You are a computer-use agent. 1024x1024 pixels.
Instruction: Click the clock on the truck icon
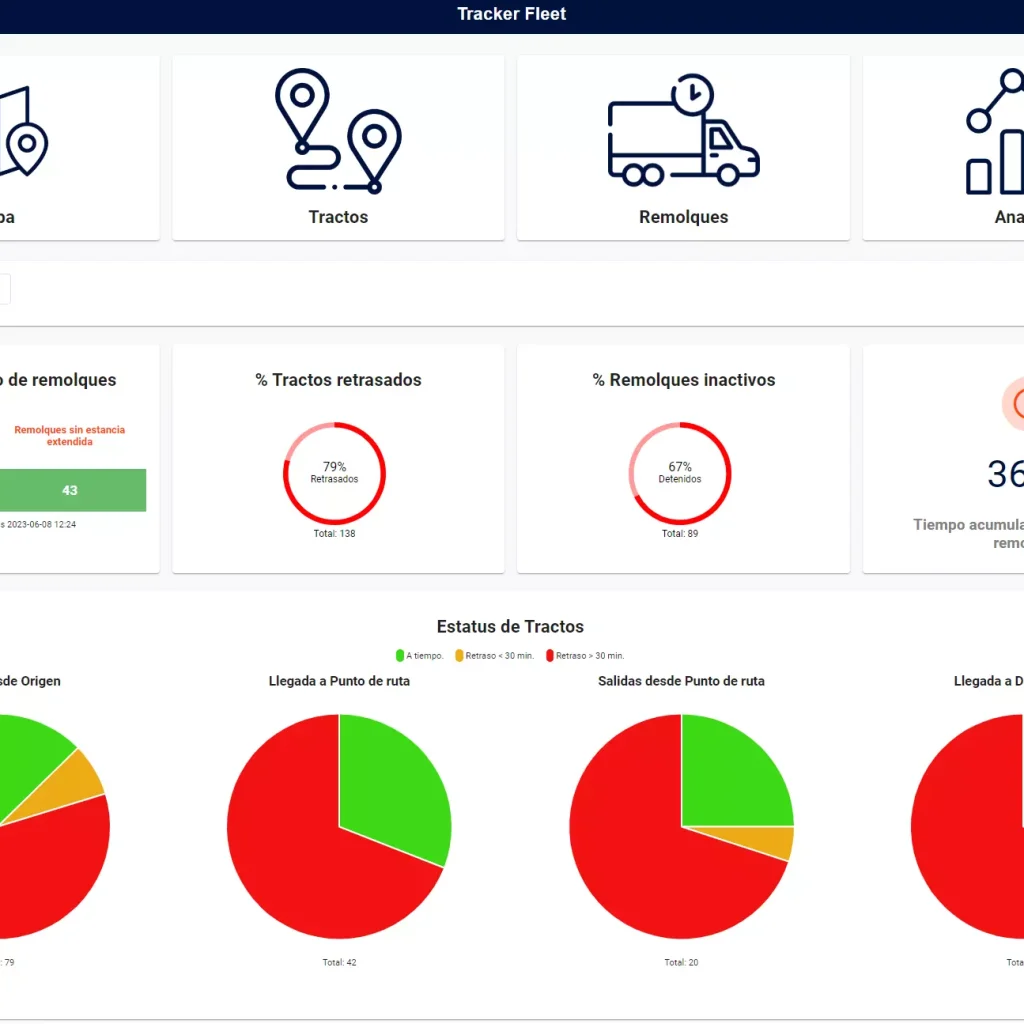pyautogui.click(x=692, y=94)
